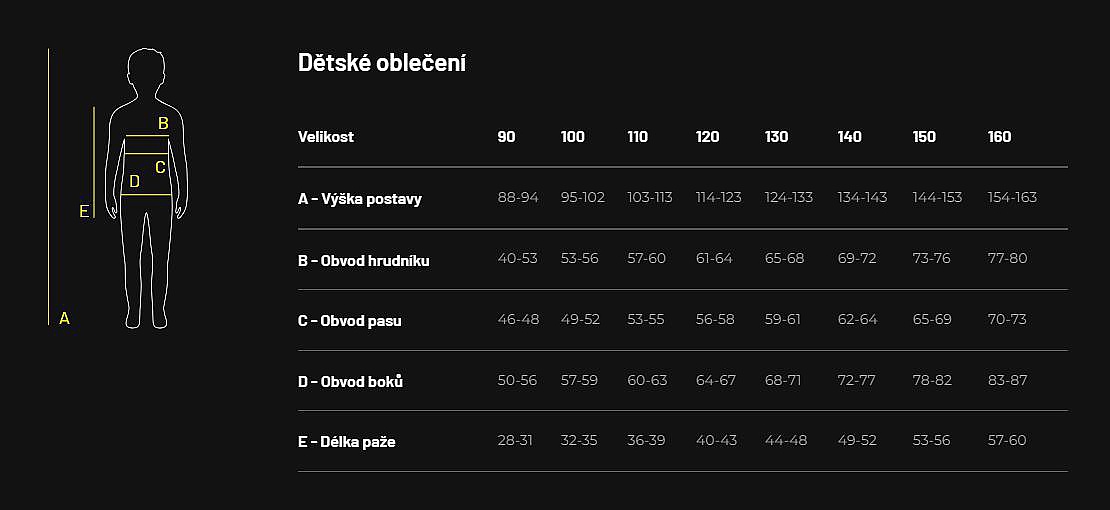The width and height of the screenshot is (1110, 510).
Task: Select the C waist marker on the figure
Action: click(x=160, y=167)
